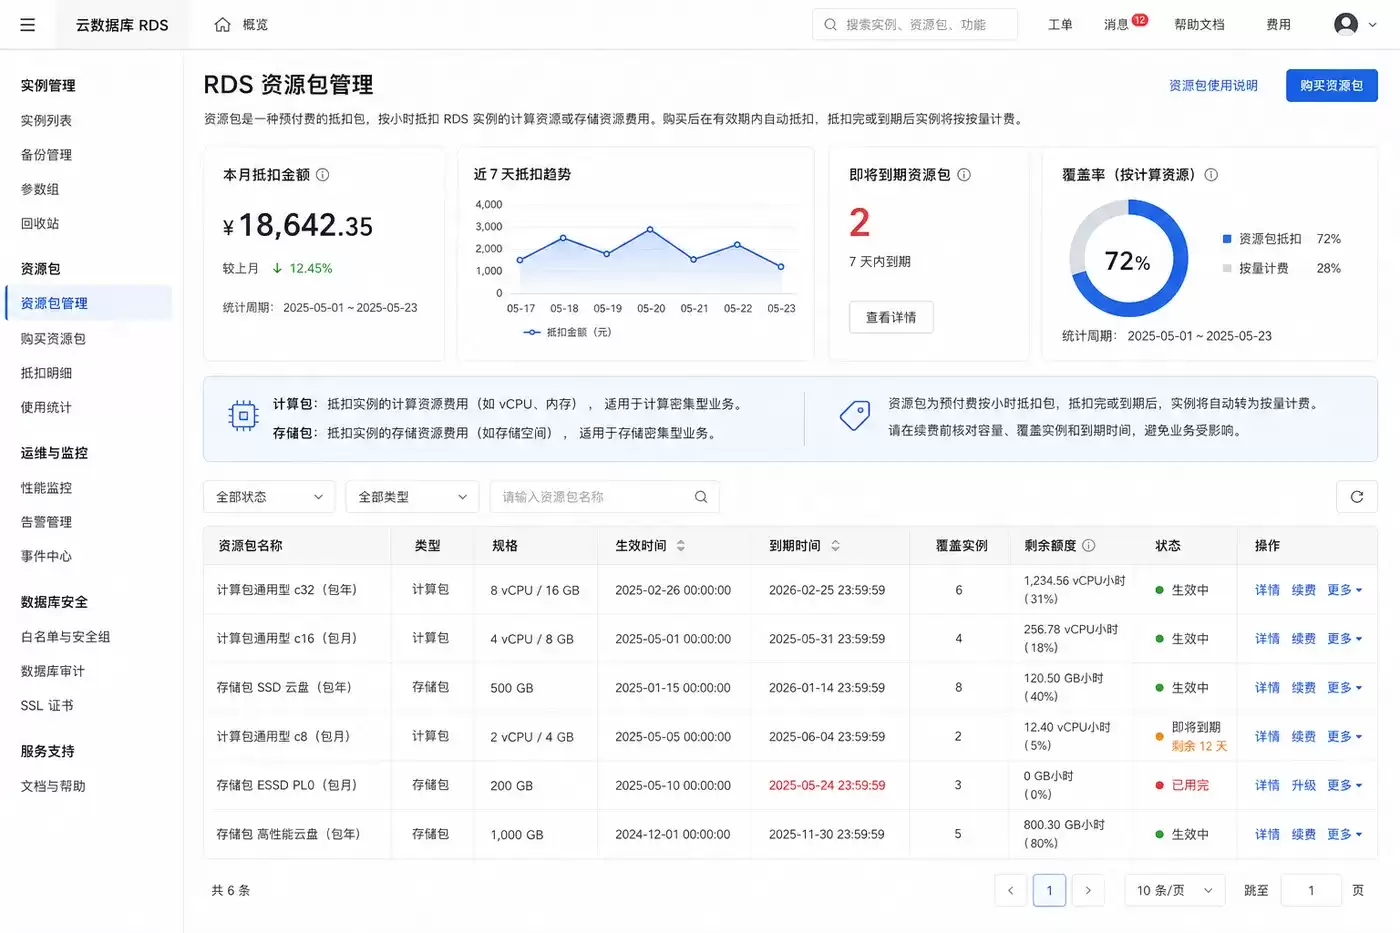Click the compute chip icon in info banner
Viewport: 1400px width, 933px height.
tap(243, 415)
